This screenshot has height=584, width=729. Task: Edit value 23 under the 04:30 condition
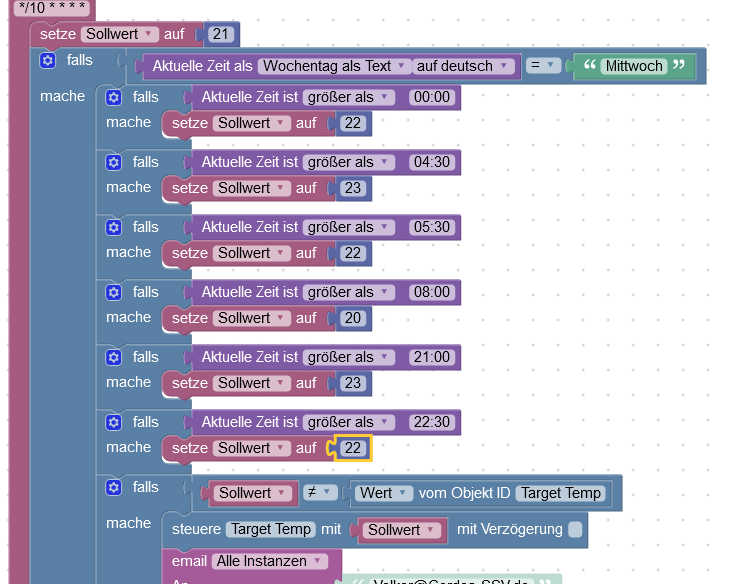tap(352, 188)
